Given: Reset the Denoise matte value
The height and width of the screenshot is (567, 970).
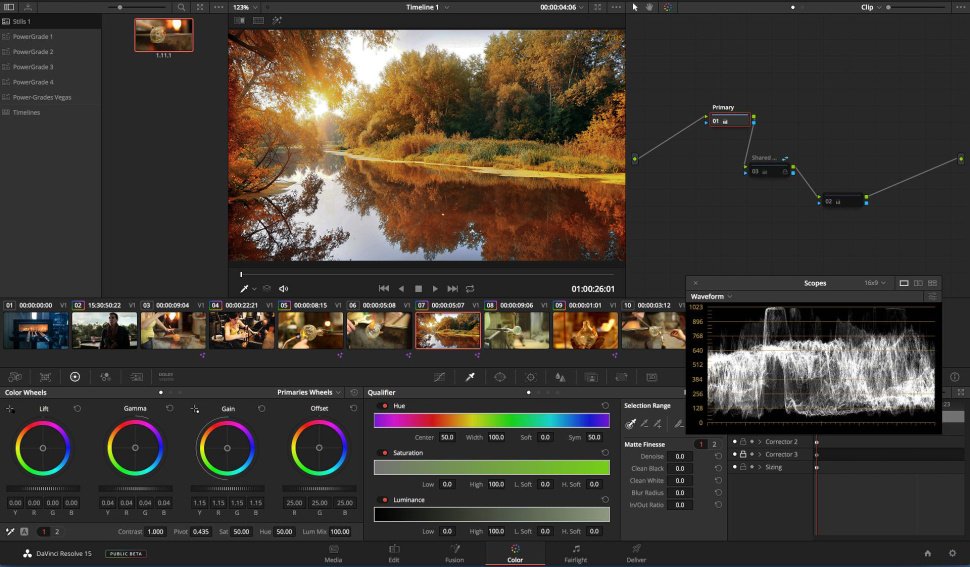Looking at the screenshot, I should point(718,456).
